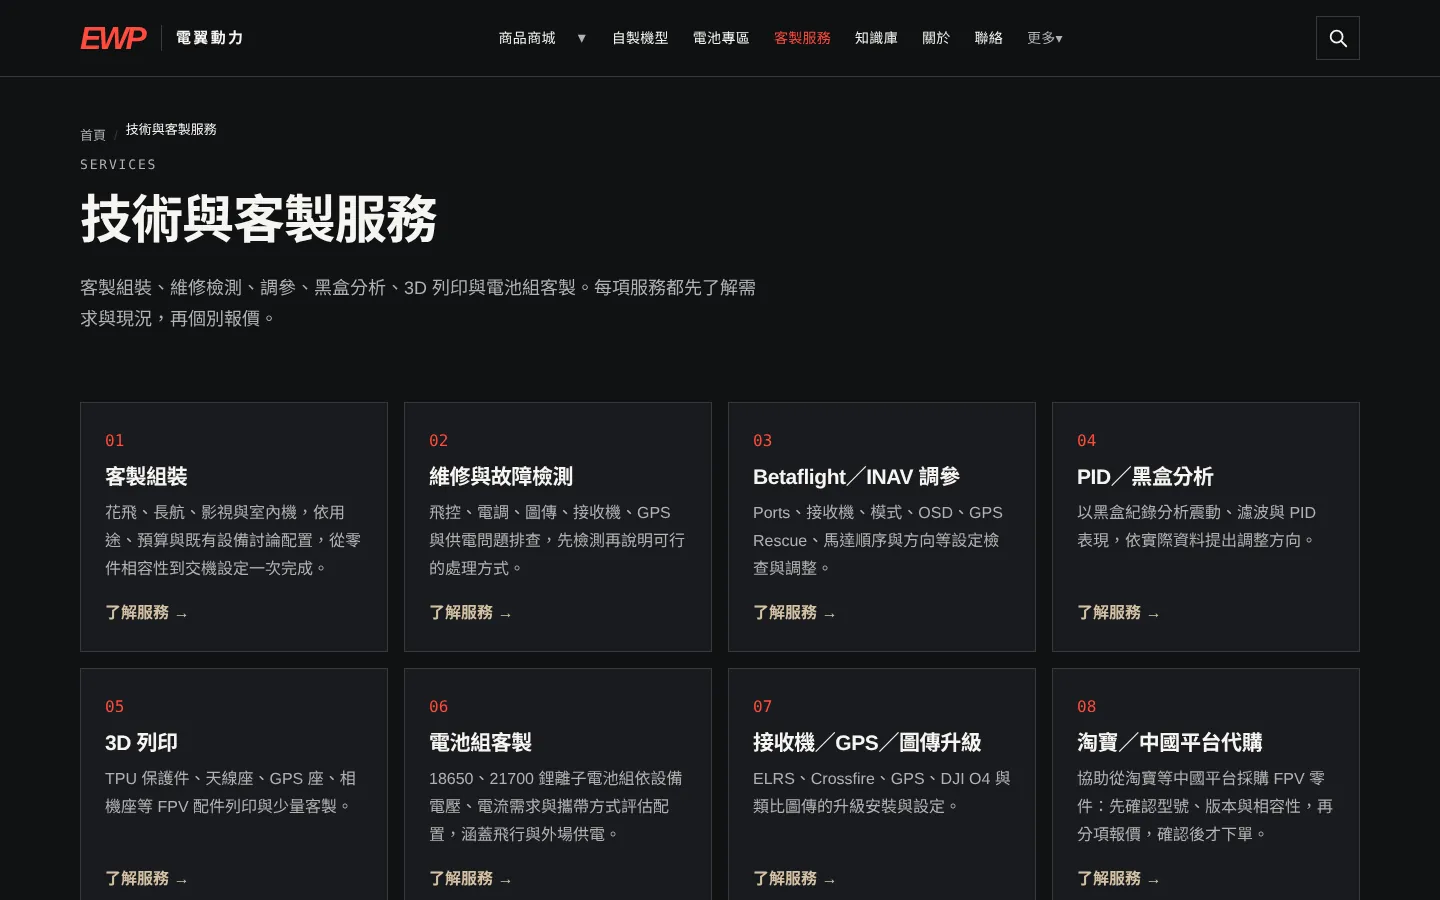Click the 技術與客製服務 breadcrumb text
This screenshot has height=900, width=1440.
coord(171,129)
